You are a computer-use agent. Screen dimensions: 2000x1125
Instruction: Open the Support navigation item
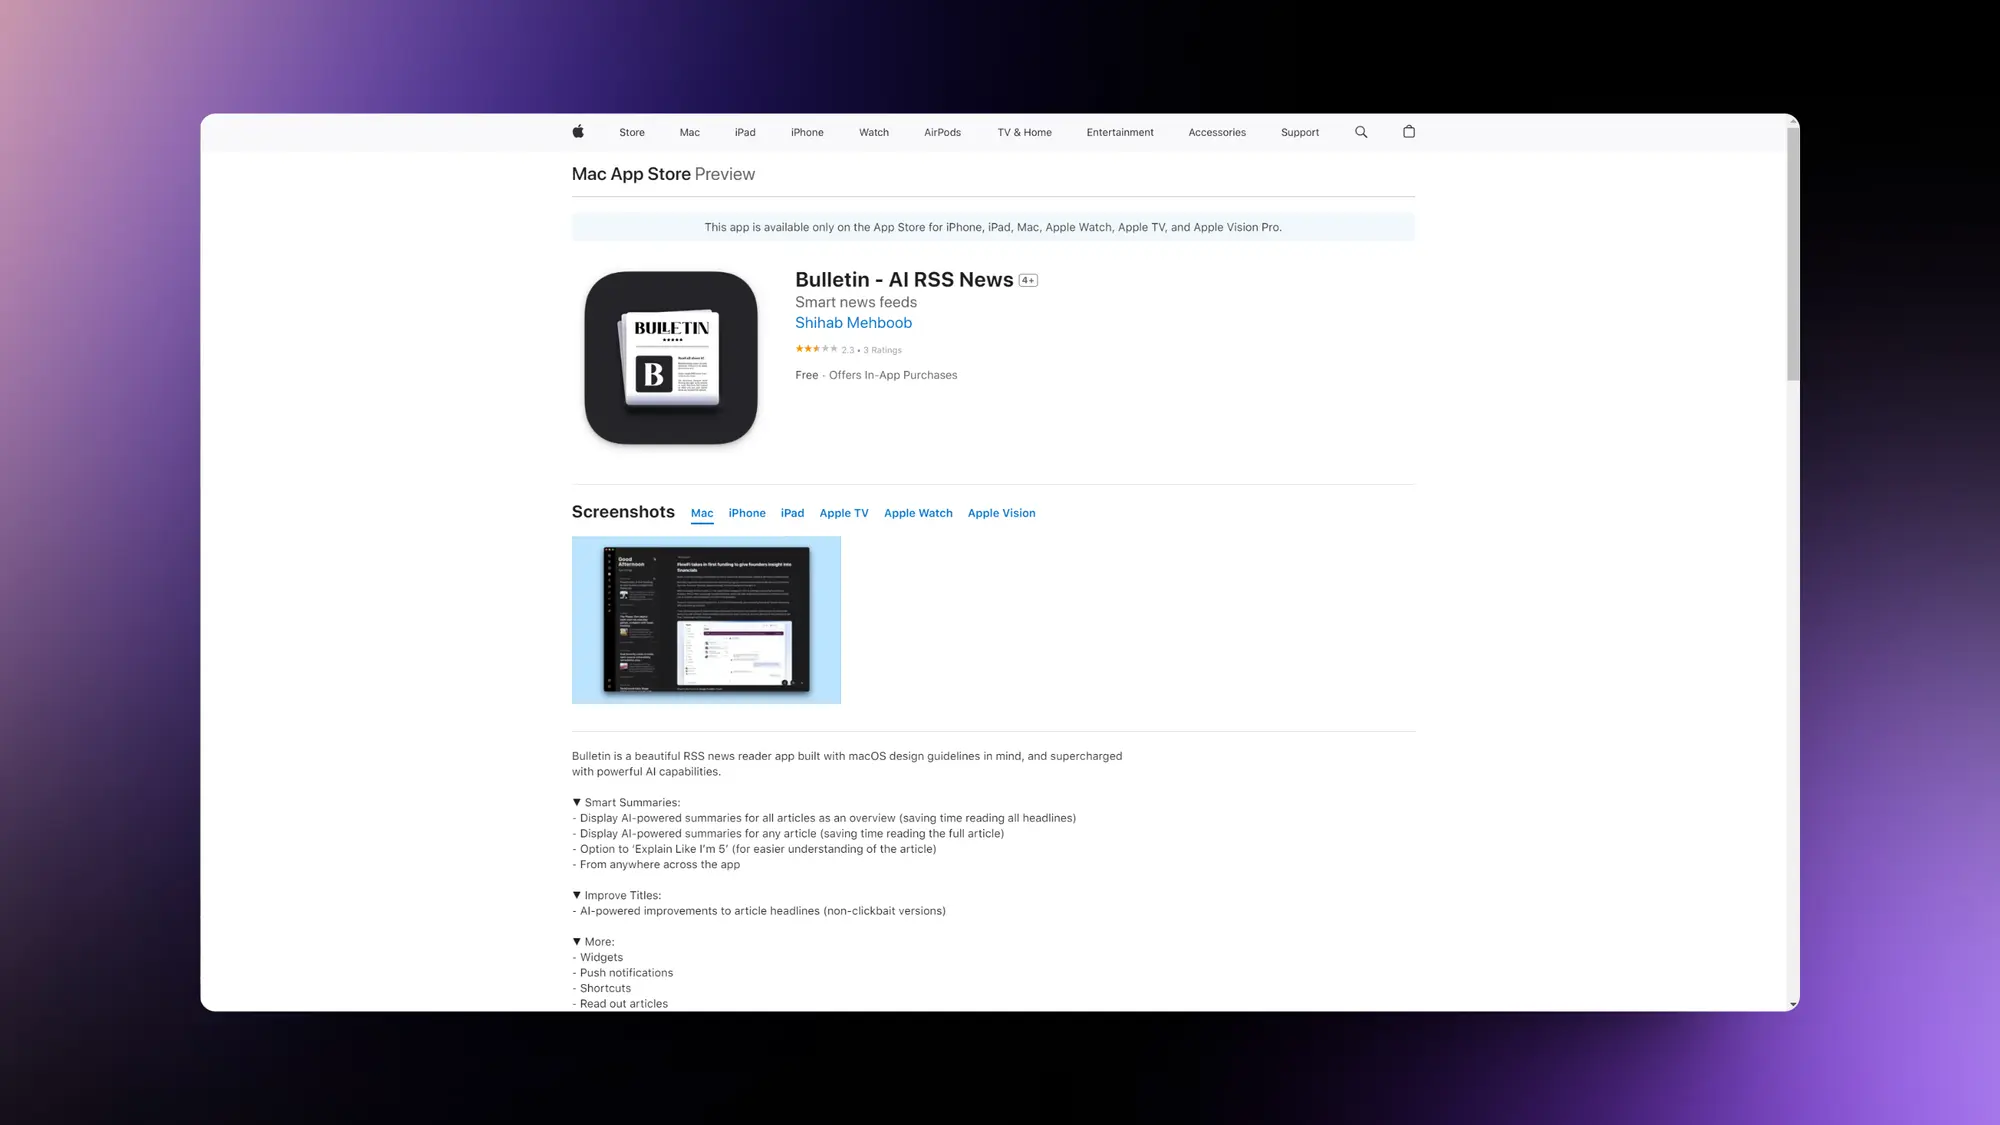(x=1300, y=132)
